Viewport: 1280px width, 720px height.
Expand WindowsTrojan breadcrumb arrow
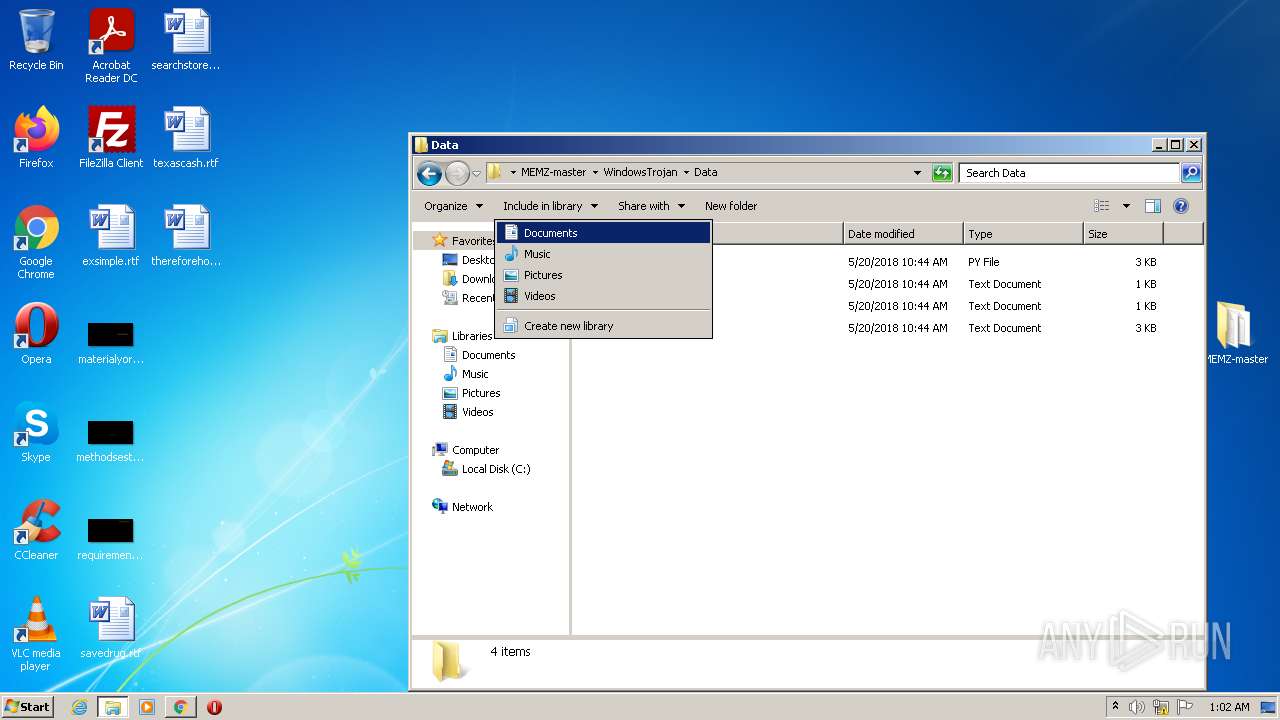pyautogui.click(x=686, y=173)
